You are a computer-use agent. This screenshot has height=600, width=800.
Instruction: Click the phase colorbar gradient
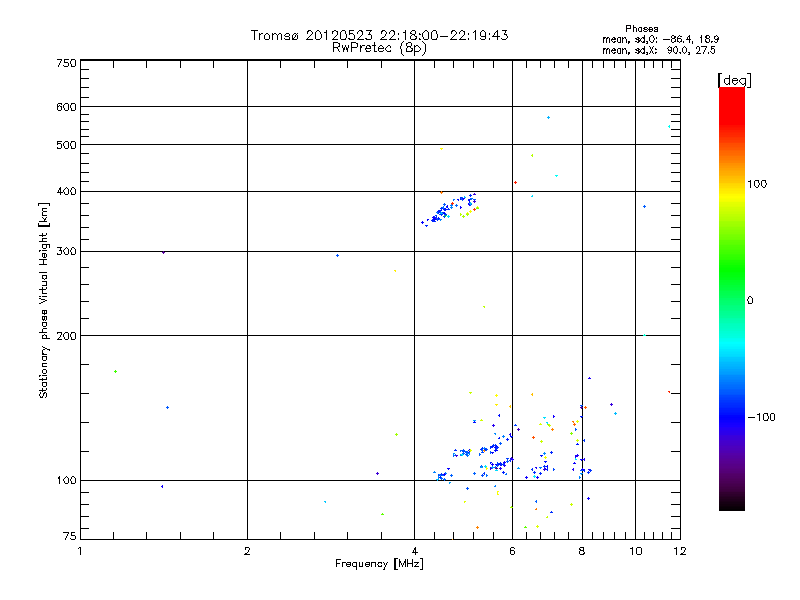click(x=732, y=298)
